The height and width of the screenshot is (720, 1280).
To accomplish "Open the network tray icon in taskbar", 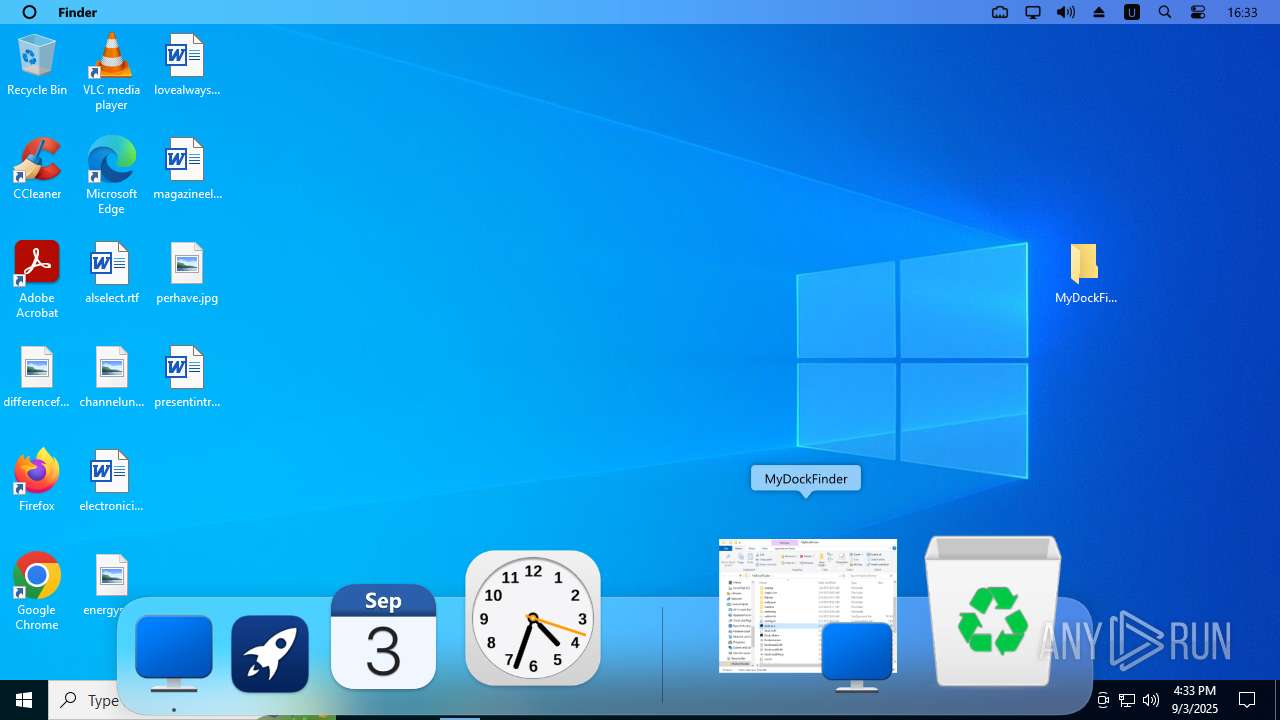I will (x=1127, y=700).
